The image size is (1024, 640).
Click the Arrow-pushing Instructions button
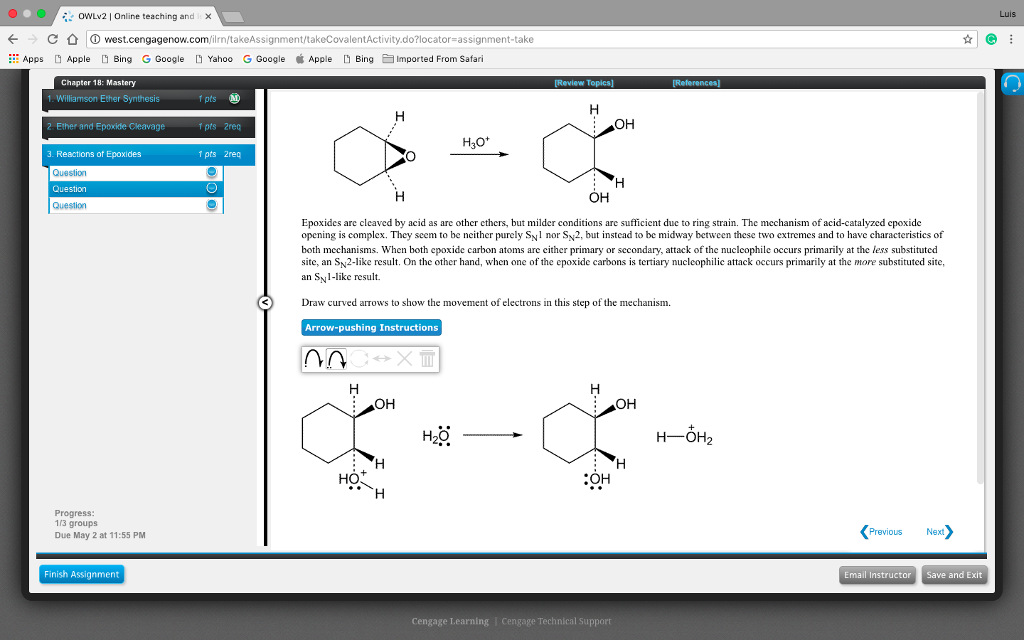371,327
